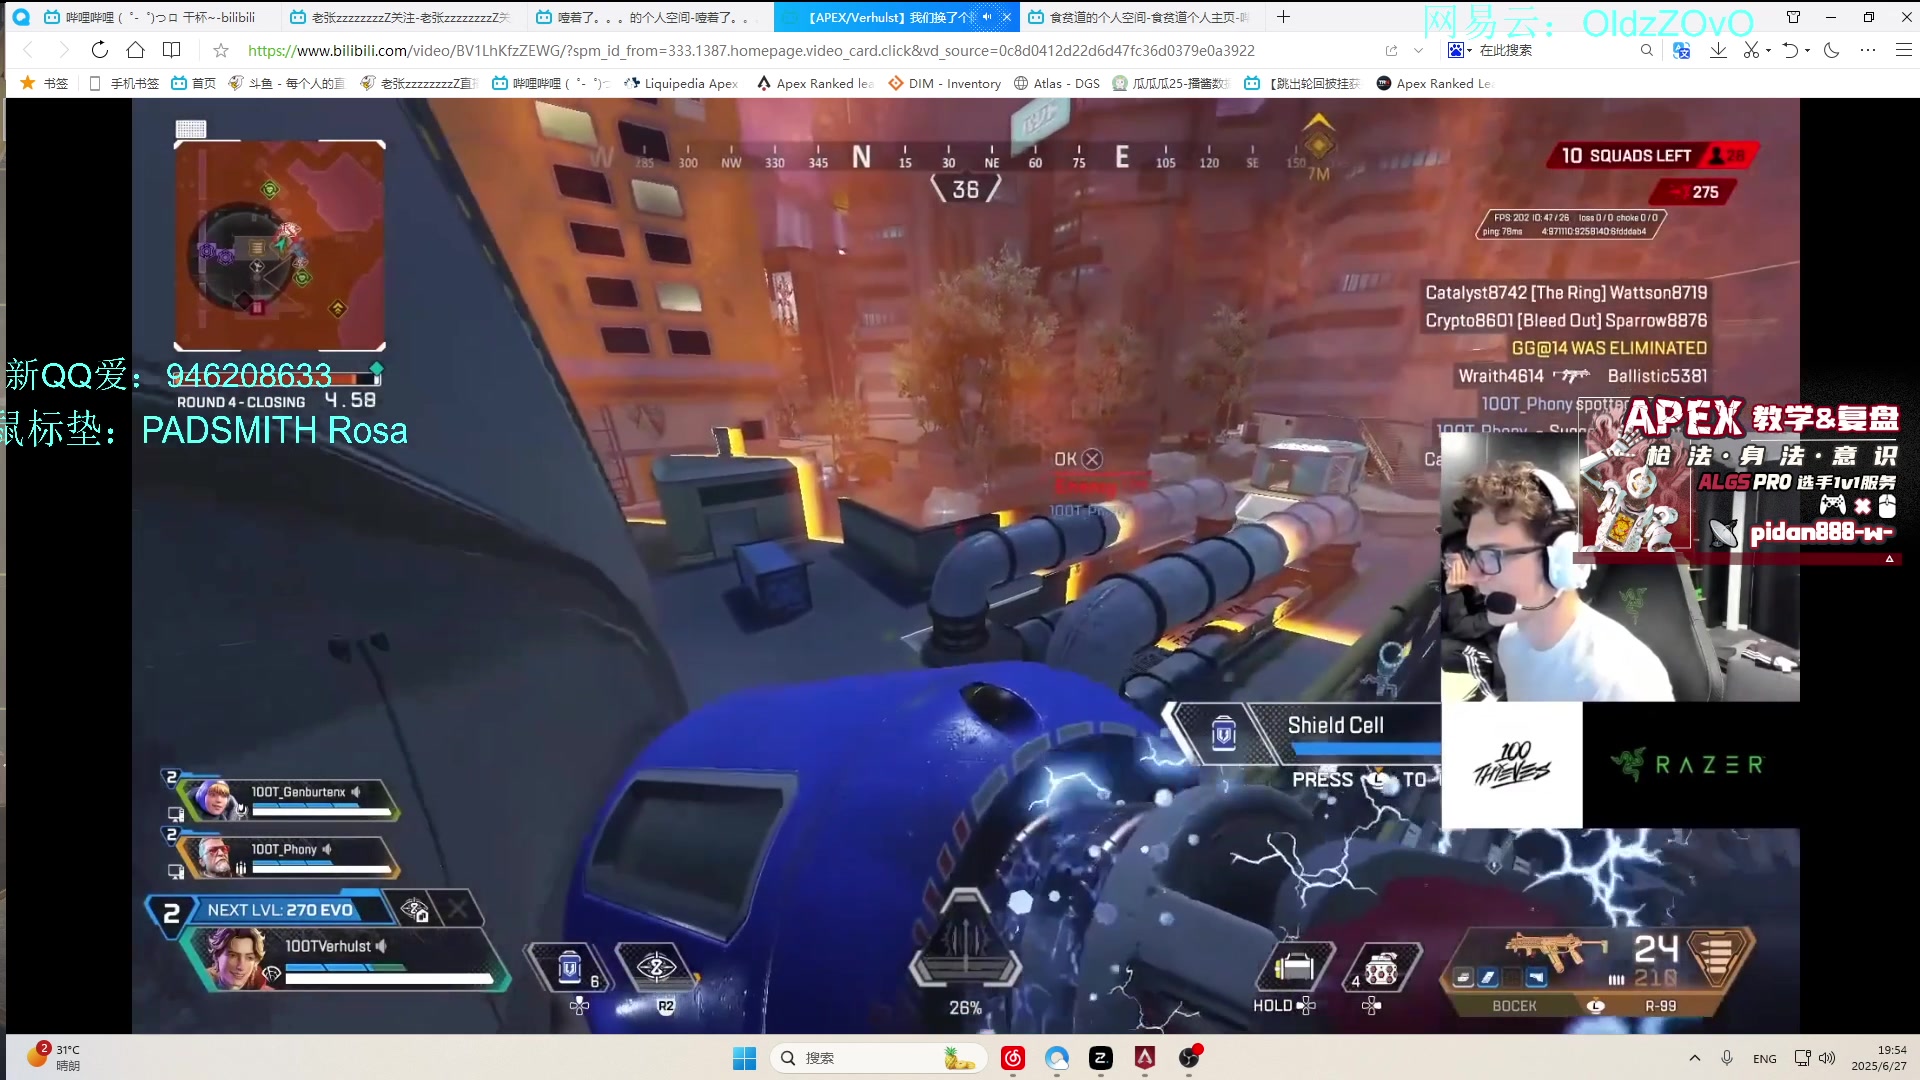Click the 100 Thieves logo overlay
Image resolution: width=1920 pixels, height=1080 pixels.
1511,765
